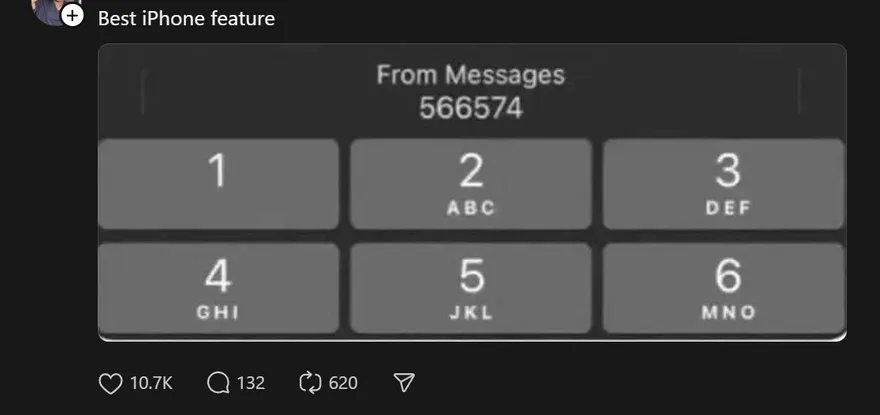Click the 132 replies count
880x415 pixels.
coord(251,383)
